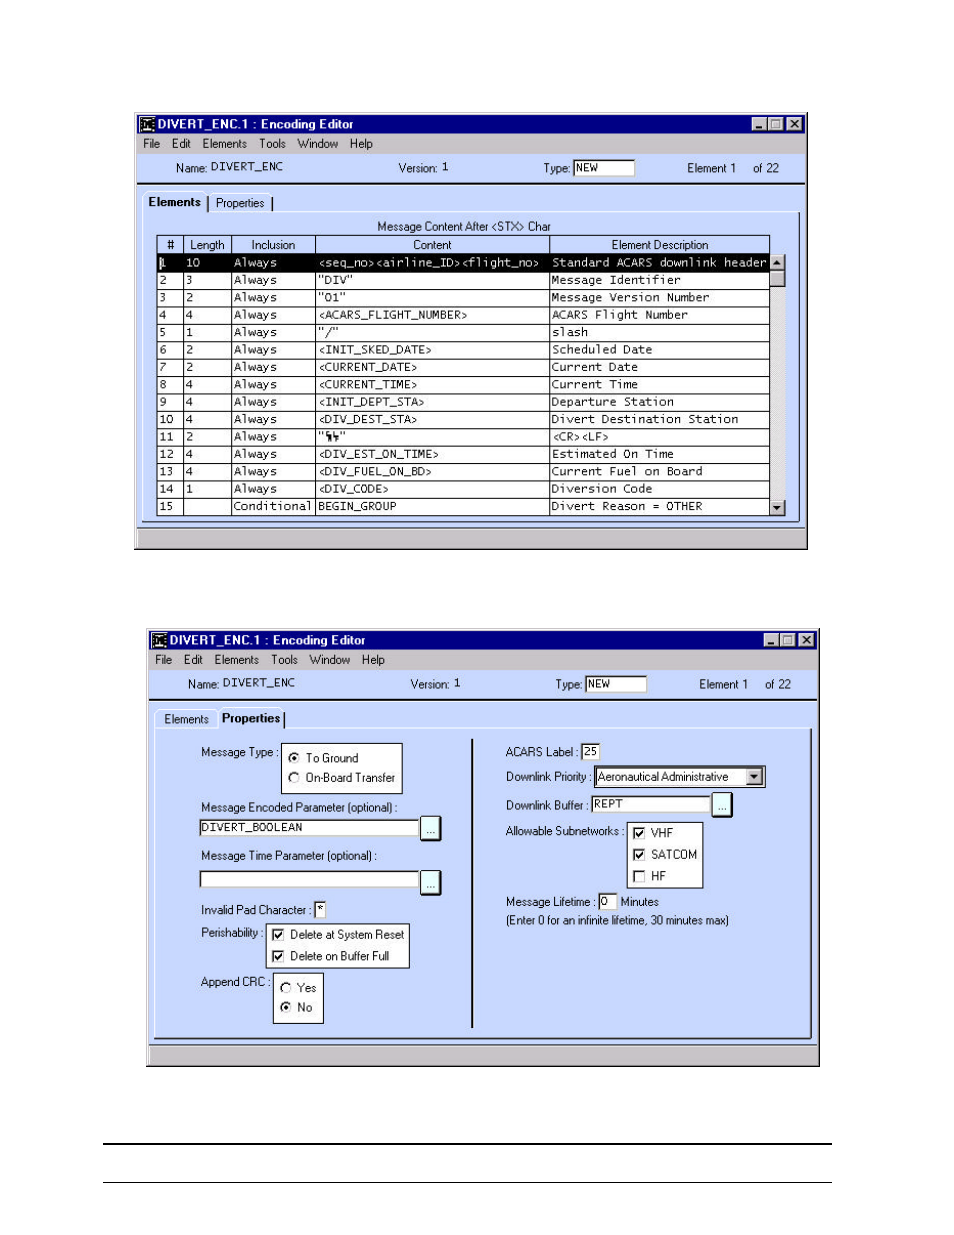Click the browse button next to DIVERT_BOOLEAN field

coord(430,829)
